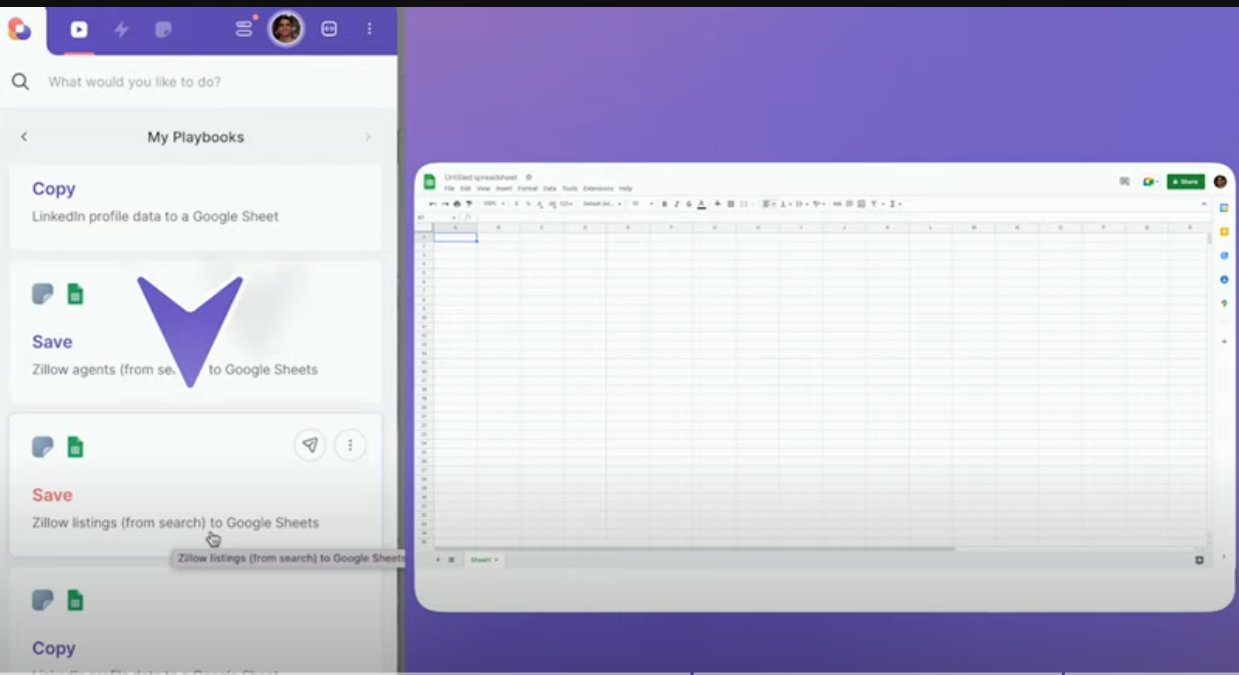The height and width of the screenshot is (675, 1239).
Task: Toggle the Bardeen panel layout icon
Action: click(x=329, y=29)
